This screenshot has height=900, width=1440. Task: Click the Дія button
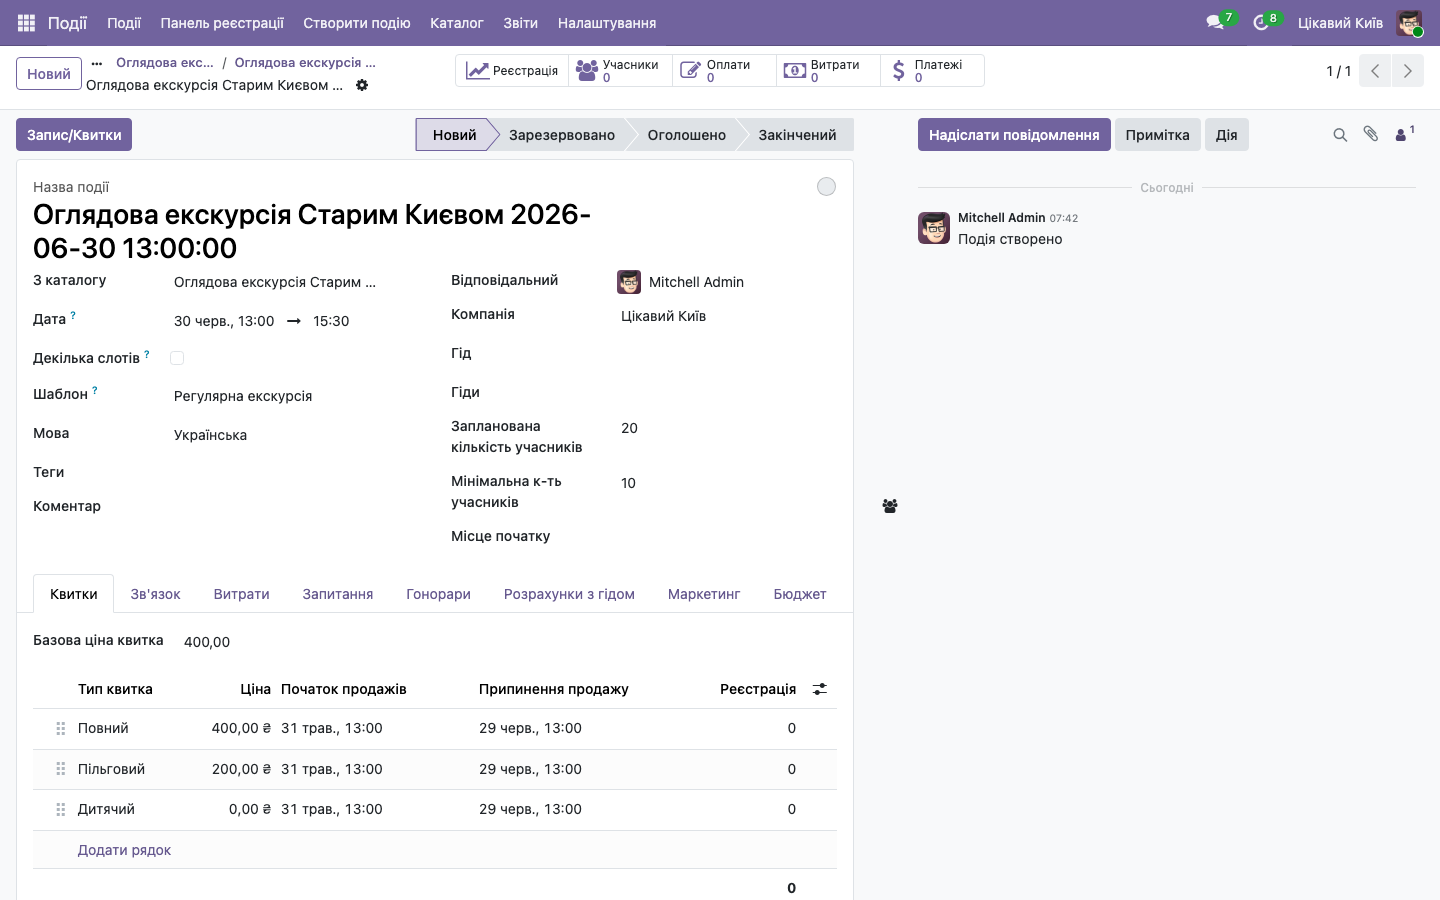1227,135
